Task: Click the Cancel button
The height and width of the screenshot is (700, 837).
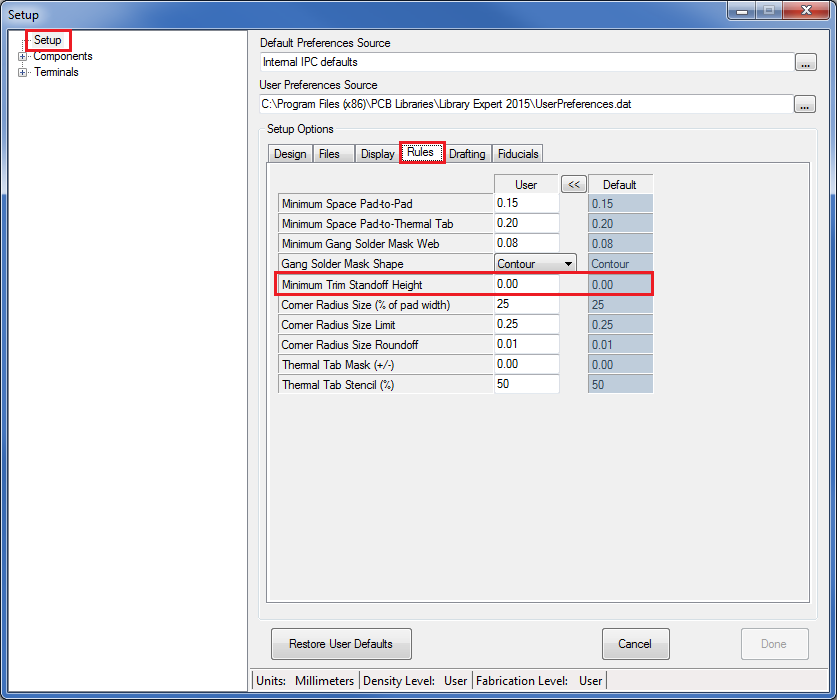Action: coord(635,644)
